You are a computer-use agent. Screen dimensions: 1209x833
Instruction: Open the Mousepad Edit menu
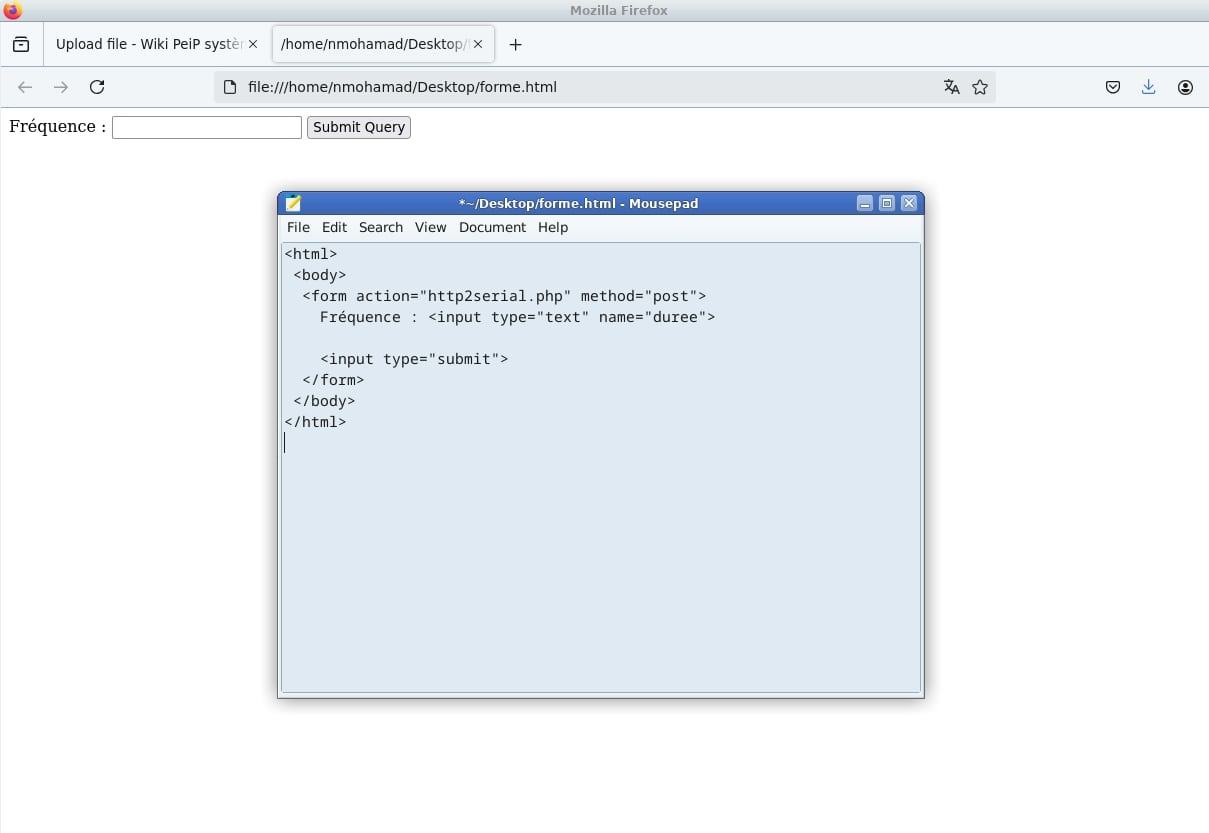tap(334, 227)
